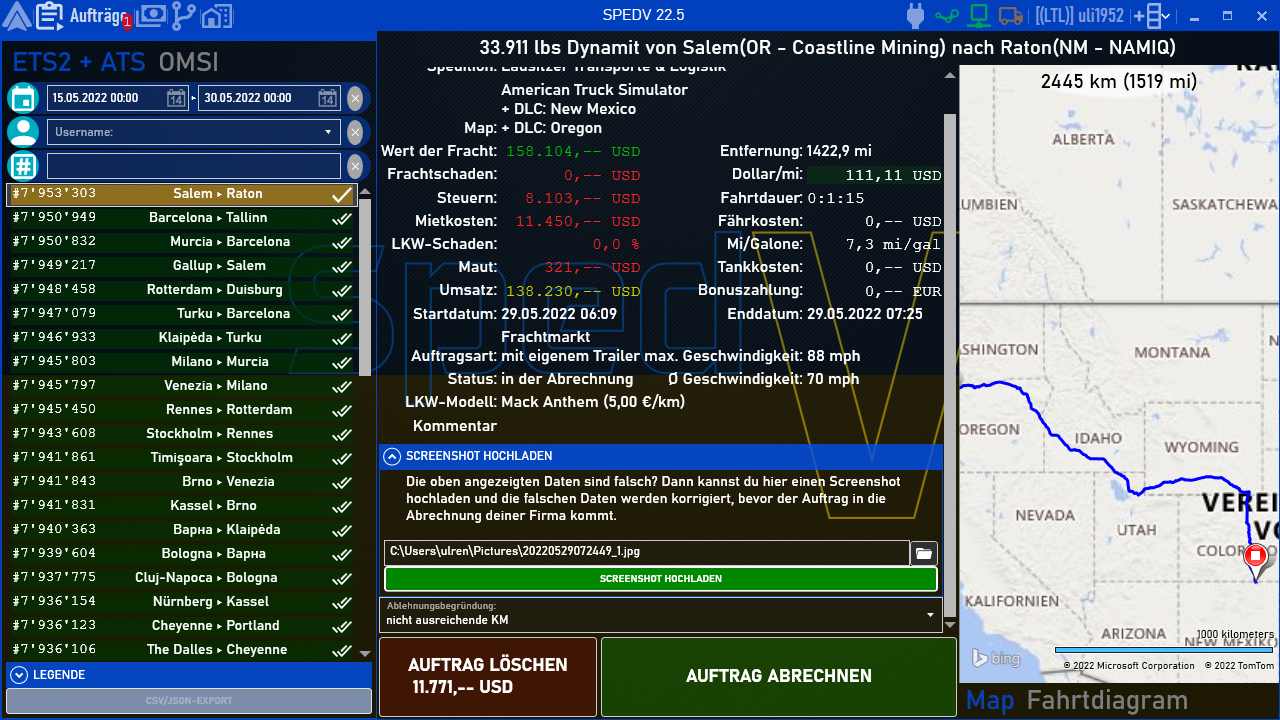Select job Klaipėda ▸ Turku
The image size is (1280, 720).
[182, 338]
